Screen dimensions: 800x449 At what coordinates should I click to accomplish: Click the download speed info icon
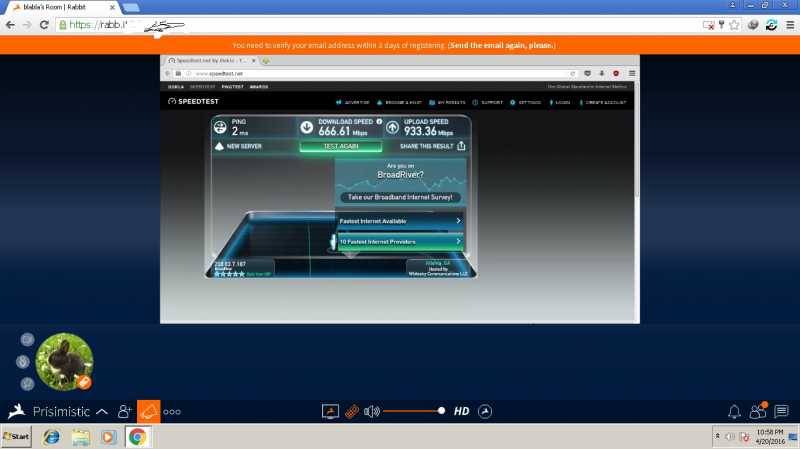tap(379, 121)
